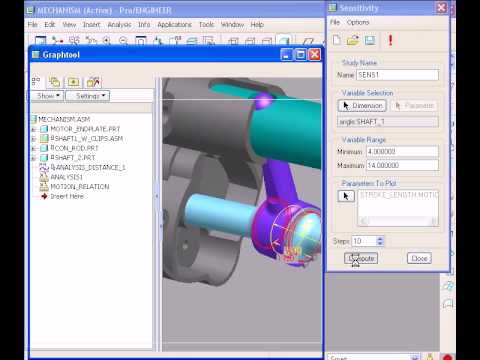Open the favorites folder navigator tab

tap(93, 82)
